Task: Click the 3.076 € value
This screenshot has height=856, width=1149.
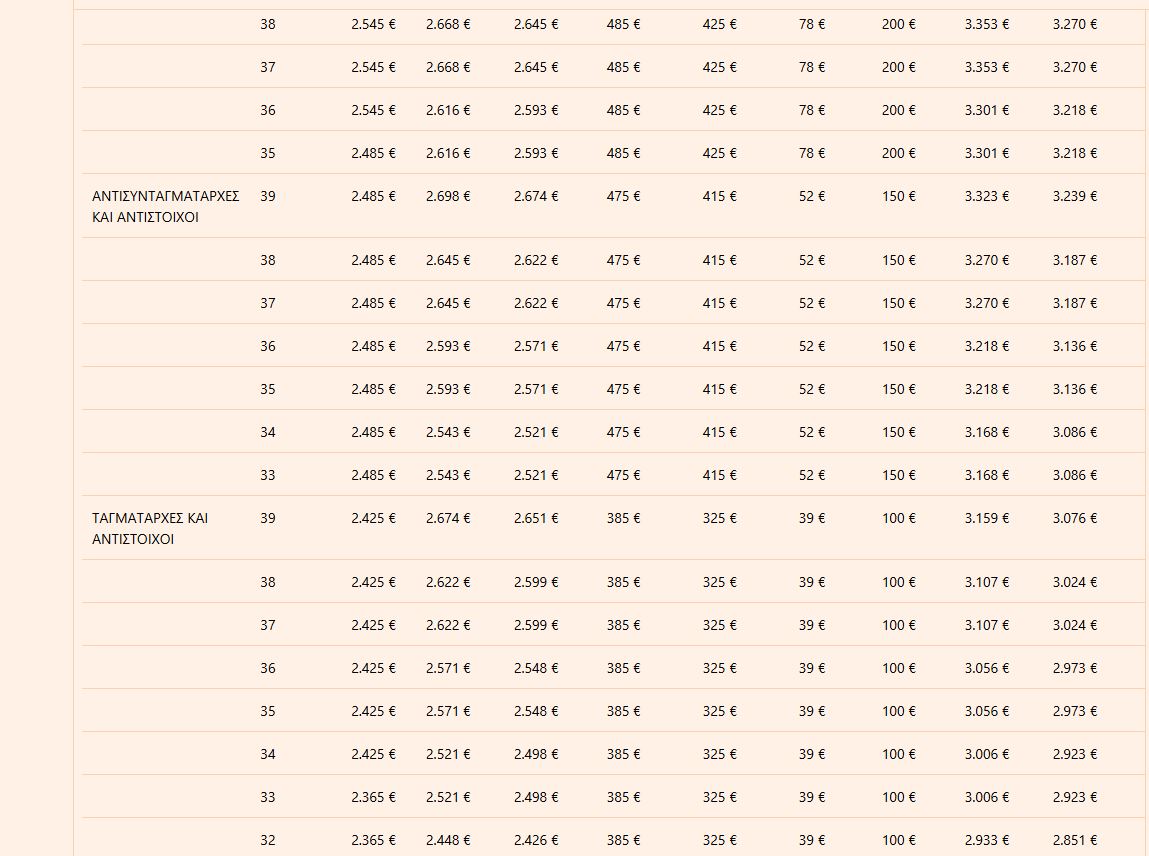Action: point(1074,519)
